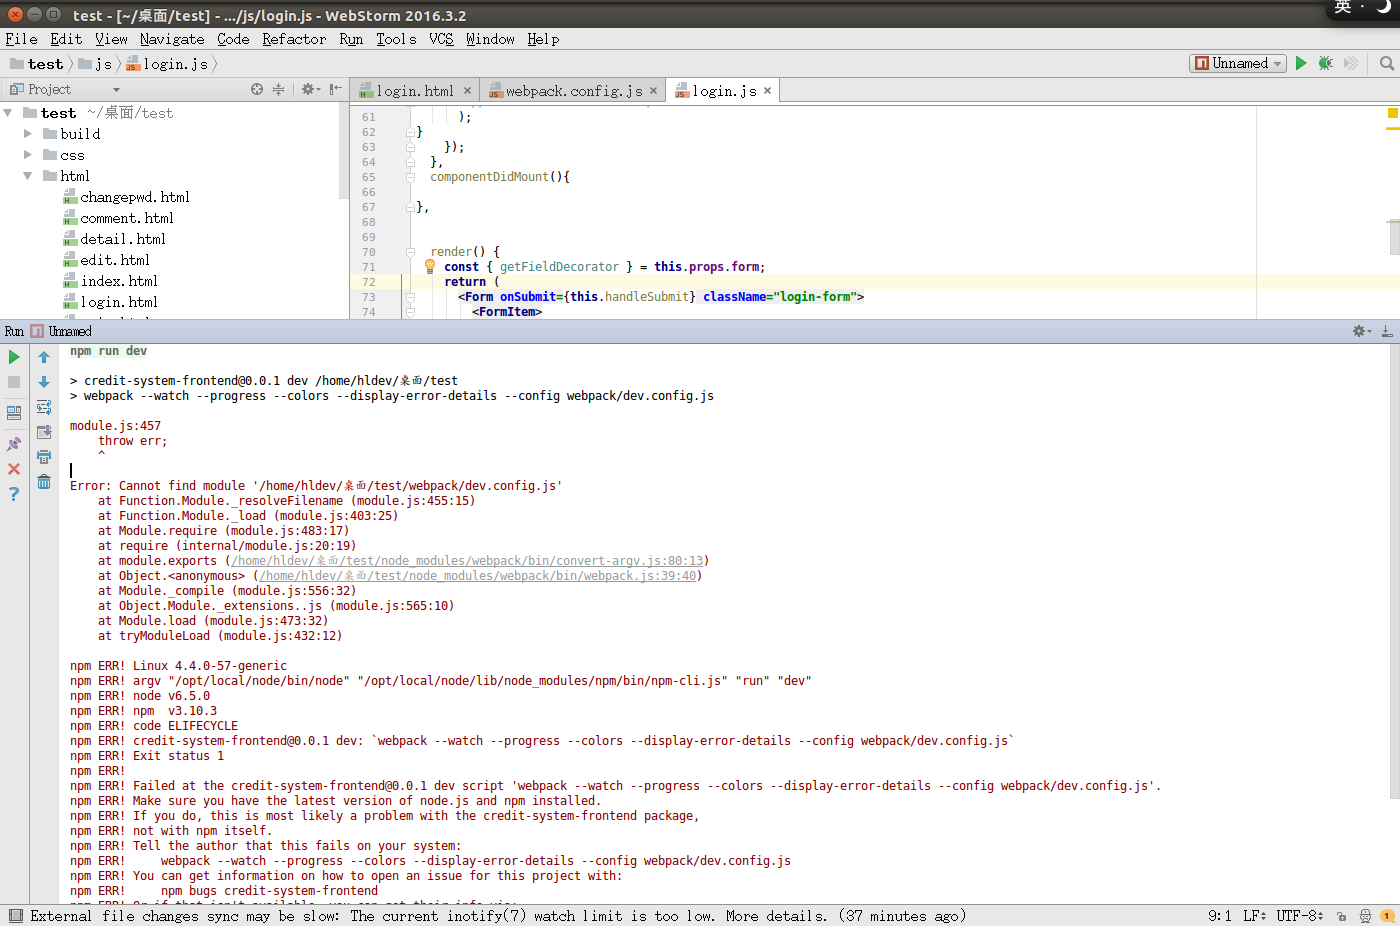Switch to login.html tab
Viewport: 1400px width, 926px height.
[414, 90]
